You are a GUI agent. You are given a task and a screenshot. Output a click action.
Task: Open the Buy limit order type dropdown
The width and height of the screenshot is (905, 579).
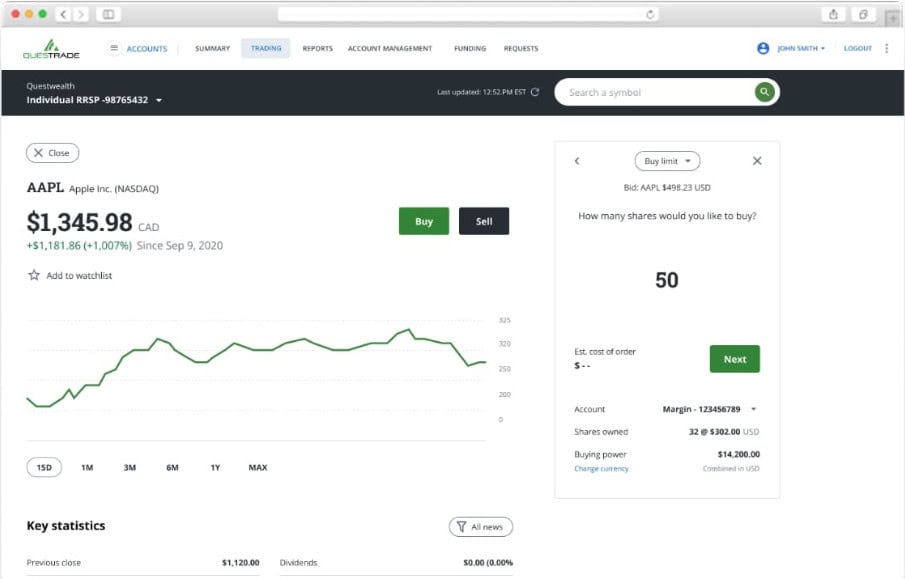[x=666, y=160]
